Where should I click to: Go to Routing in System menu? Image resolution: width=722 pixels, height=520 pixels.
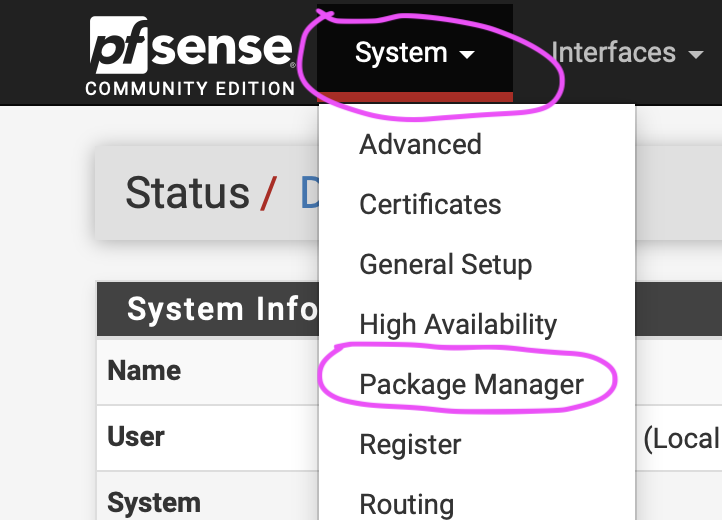(406, 503)
